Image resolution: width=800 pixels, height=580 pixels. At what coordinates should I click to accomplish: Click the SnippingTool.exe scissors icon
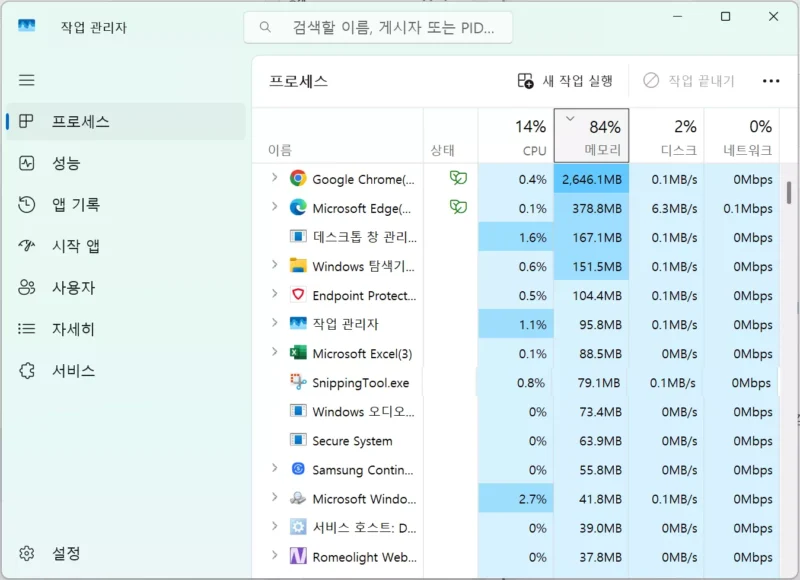[298, 382]
